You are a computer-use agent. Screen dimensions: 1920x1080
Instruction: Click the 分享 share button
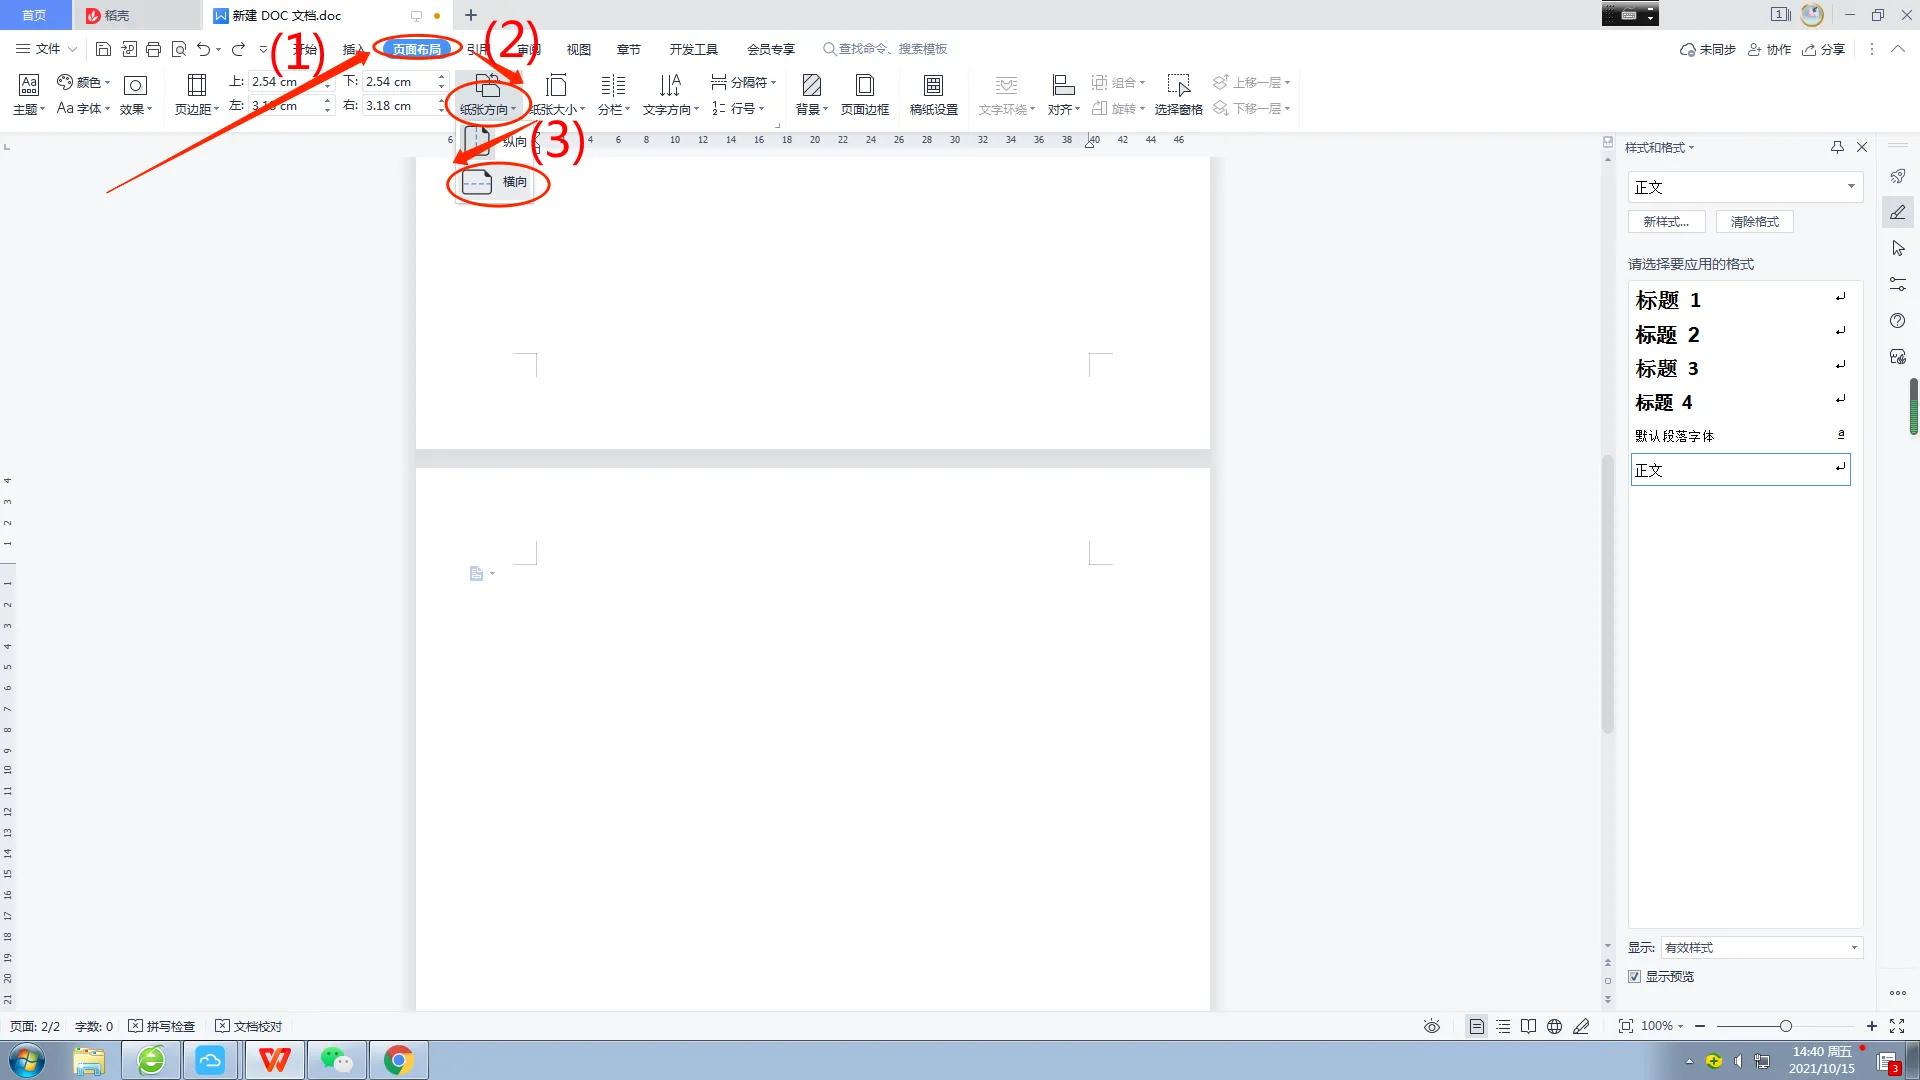click(1824, 49)
